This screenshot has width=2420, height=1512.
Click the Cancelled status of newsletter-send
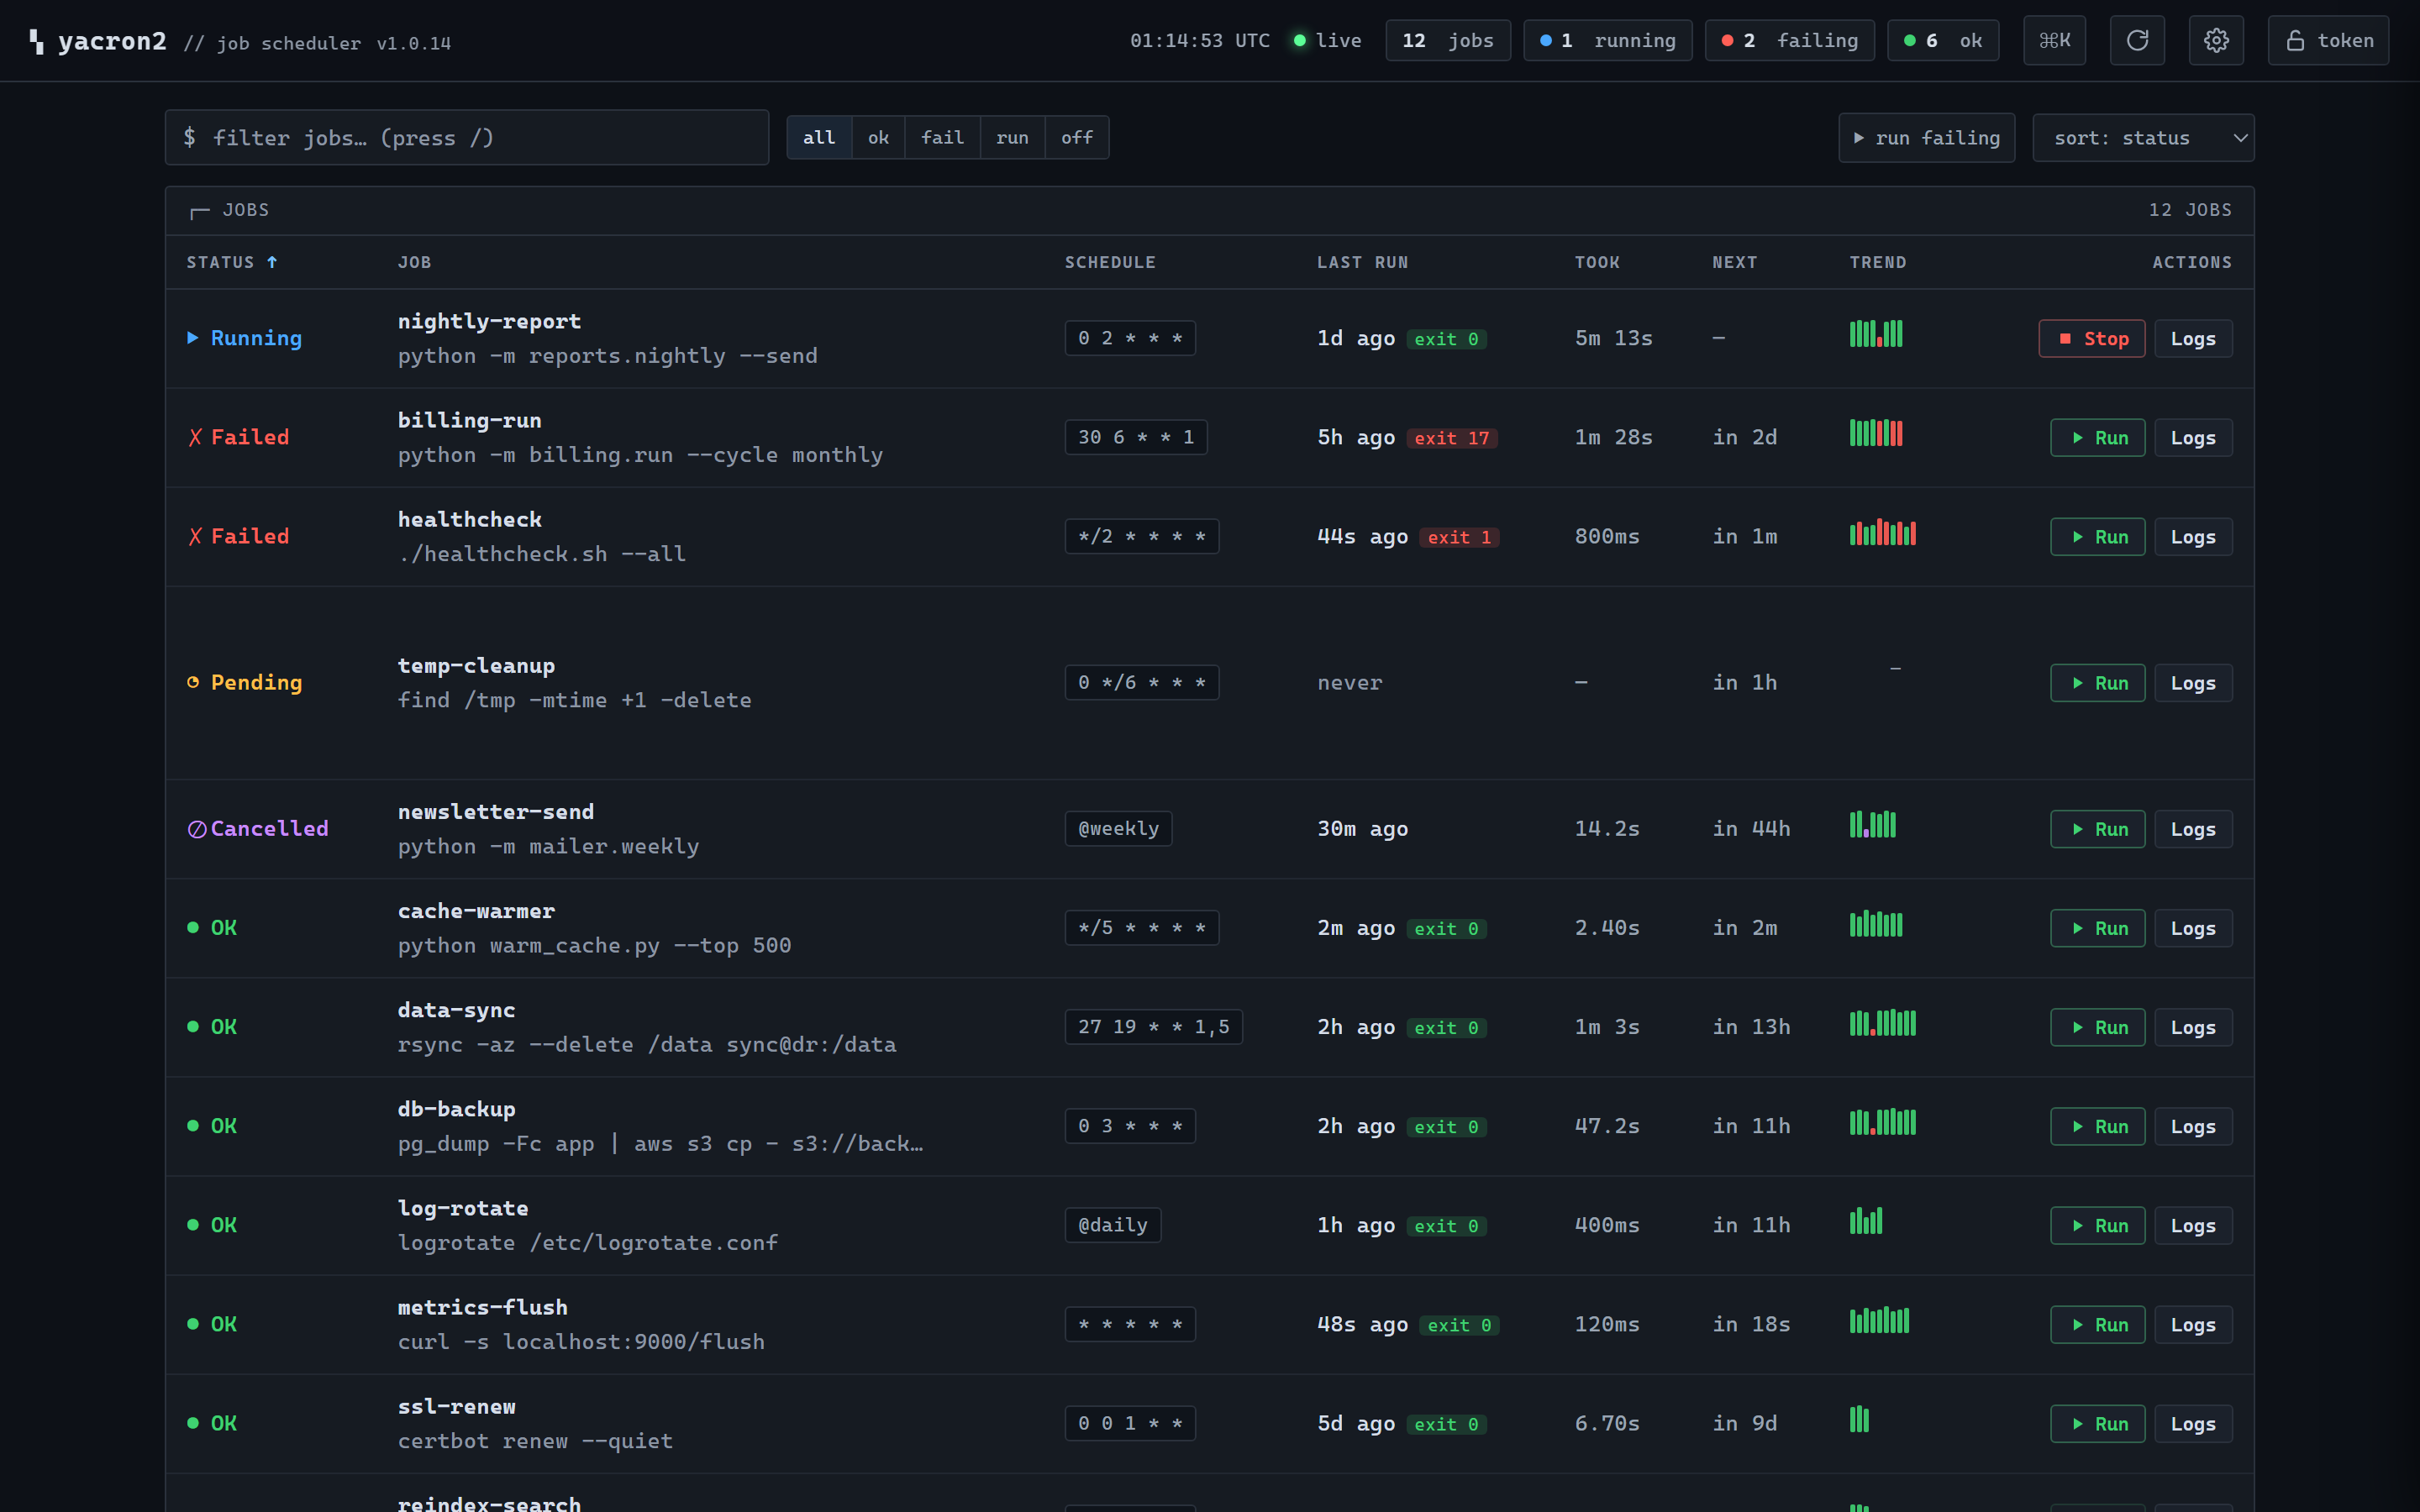257,828
